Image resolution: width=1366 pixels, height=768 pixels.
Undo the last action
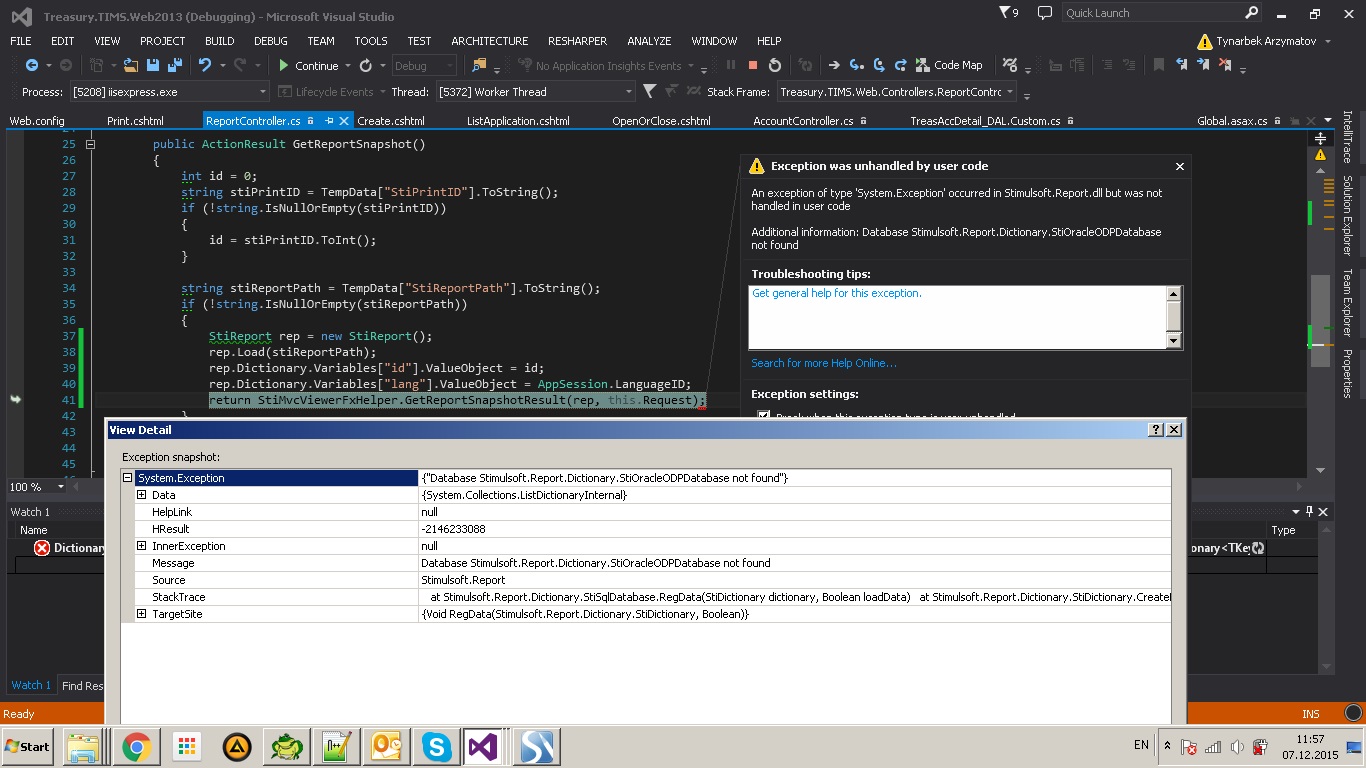[x=204, y=65]
